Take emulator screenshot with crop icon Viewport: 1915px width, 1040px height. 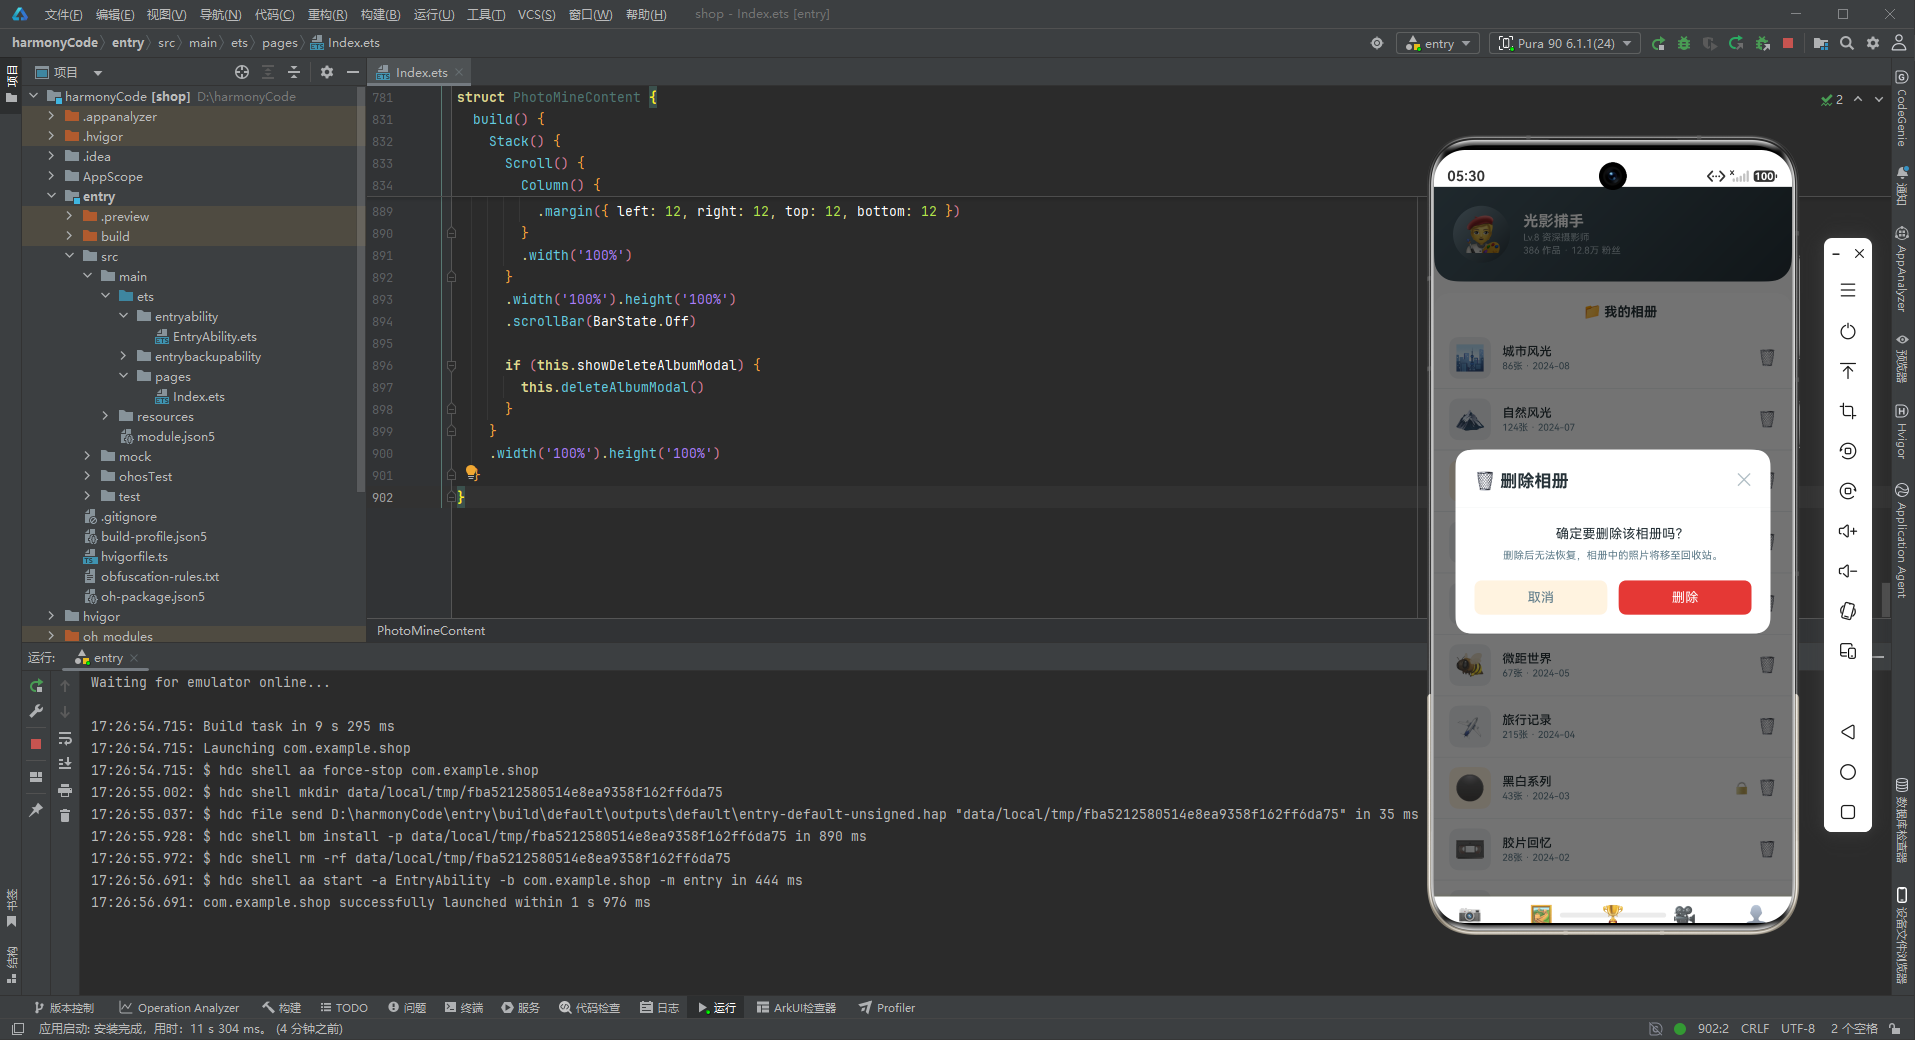(x=1848, y=411)
